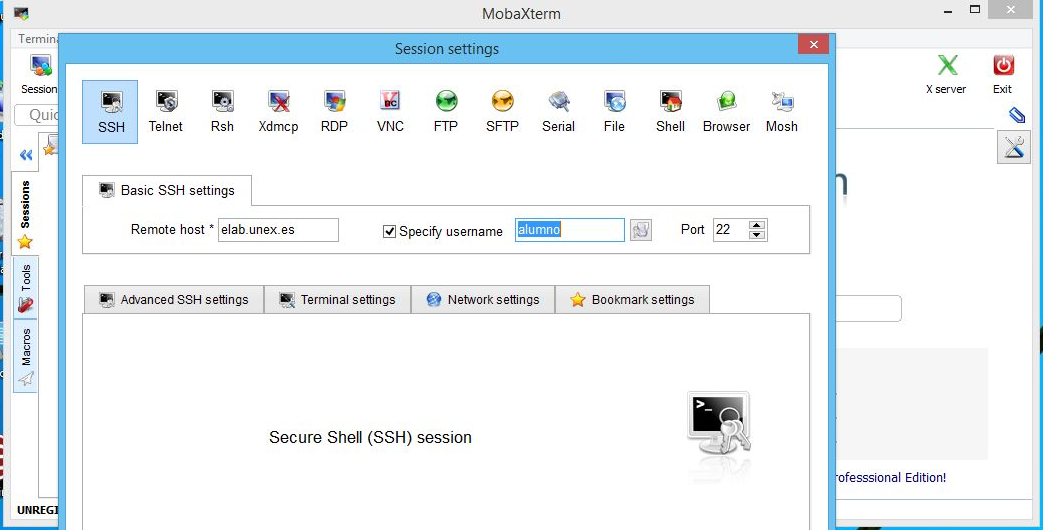The image size is (1043, 530).
Task: Increase the Port number with up arrow
Action: coord(757,225)
